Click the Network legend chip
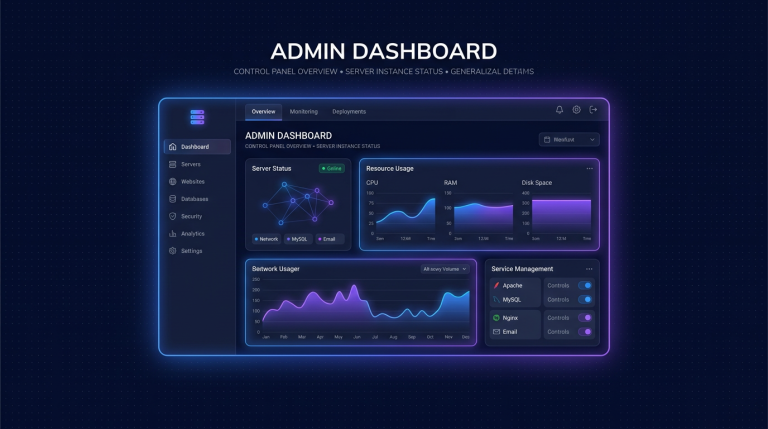The height and width of the screenshot is (429, 768). click(x=266, y=239)
